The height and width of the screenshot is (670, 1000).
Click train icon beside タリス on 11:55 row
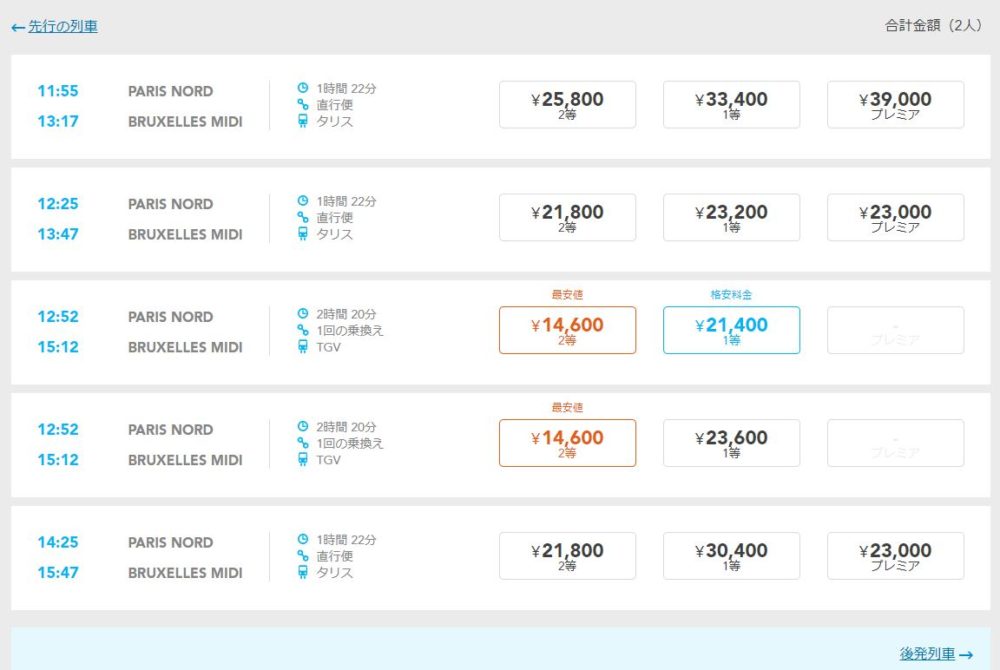303,122
